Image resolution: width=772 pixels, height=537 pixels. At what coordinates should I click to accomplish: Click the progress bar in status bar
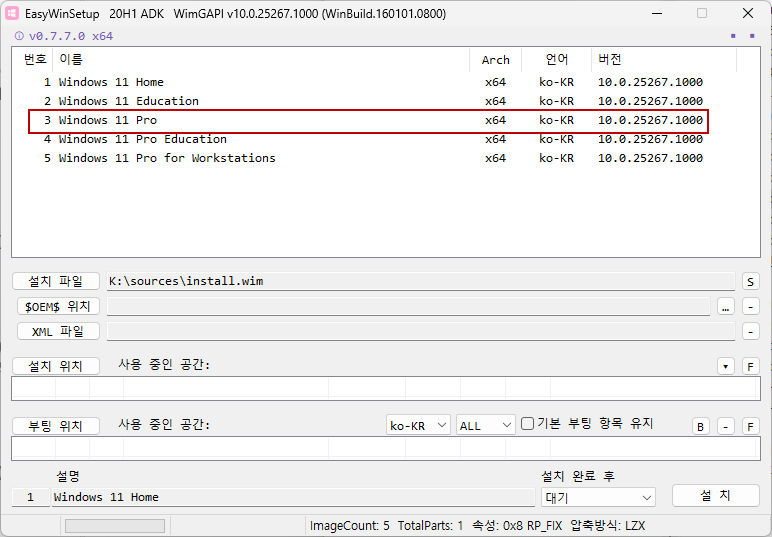[115, 526]
